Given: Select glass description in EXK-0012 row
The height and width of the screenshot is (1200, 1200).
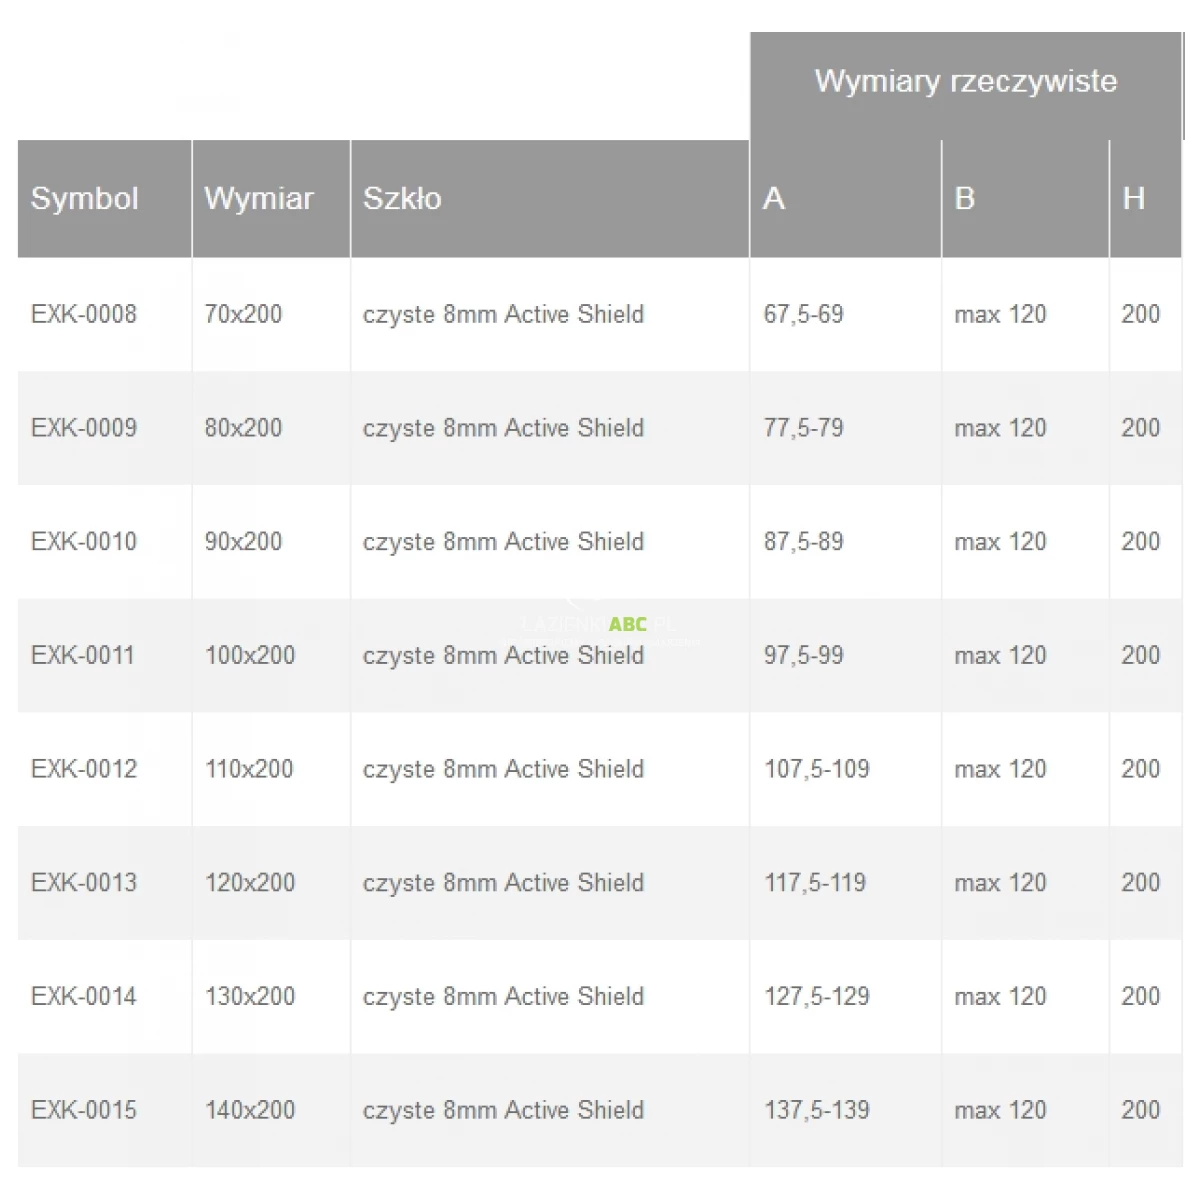Looking at the screenshot, I should [503, 769].
